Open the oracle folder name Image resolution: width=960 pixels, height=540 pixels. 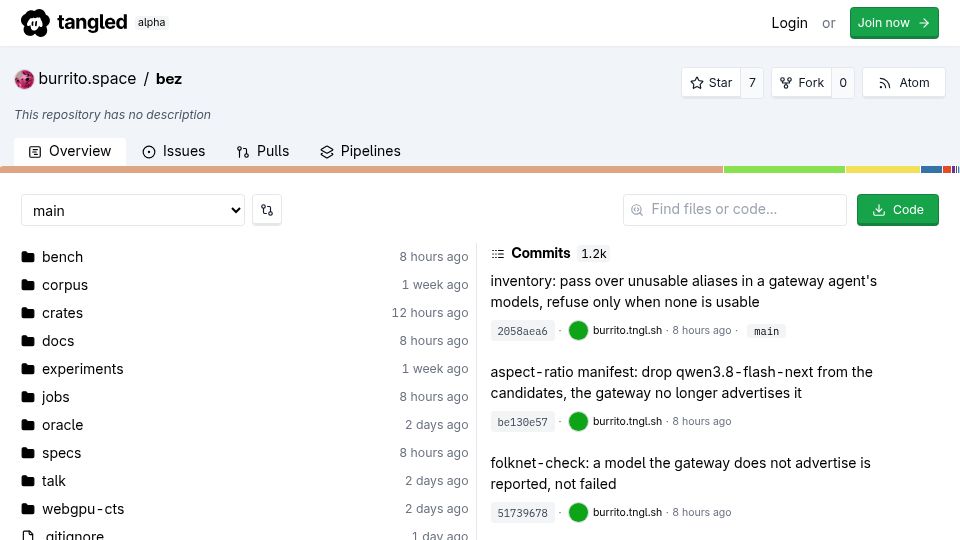point(62,425)
